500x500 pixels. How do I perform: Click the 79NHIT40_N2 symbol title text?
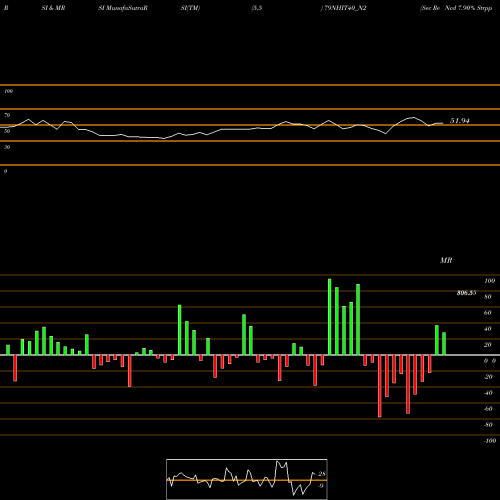pyautogui.click(x=345, y=8)
